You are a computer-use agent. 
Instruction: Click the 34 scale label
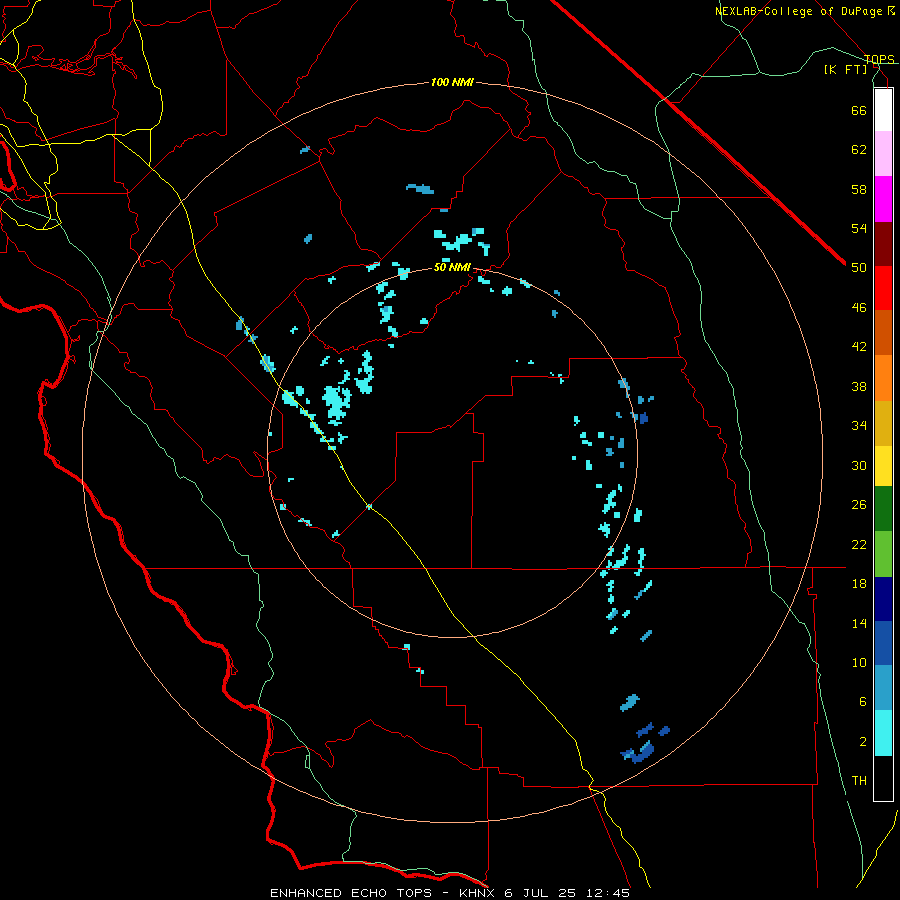coord(859,426)
